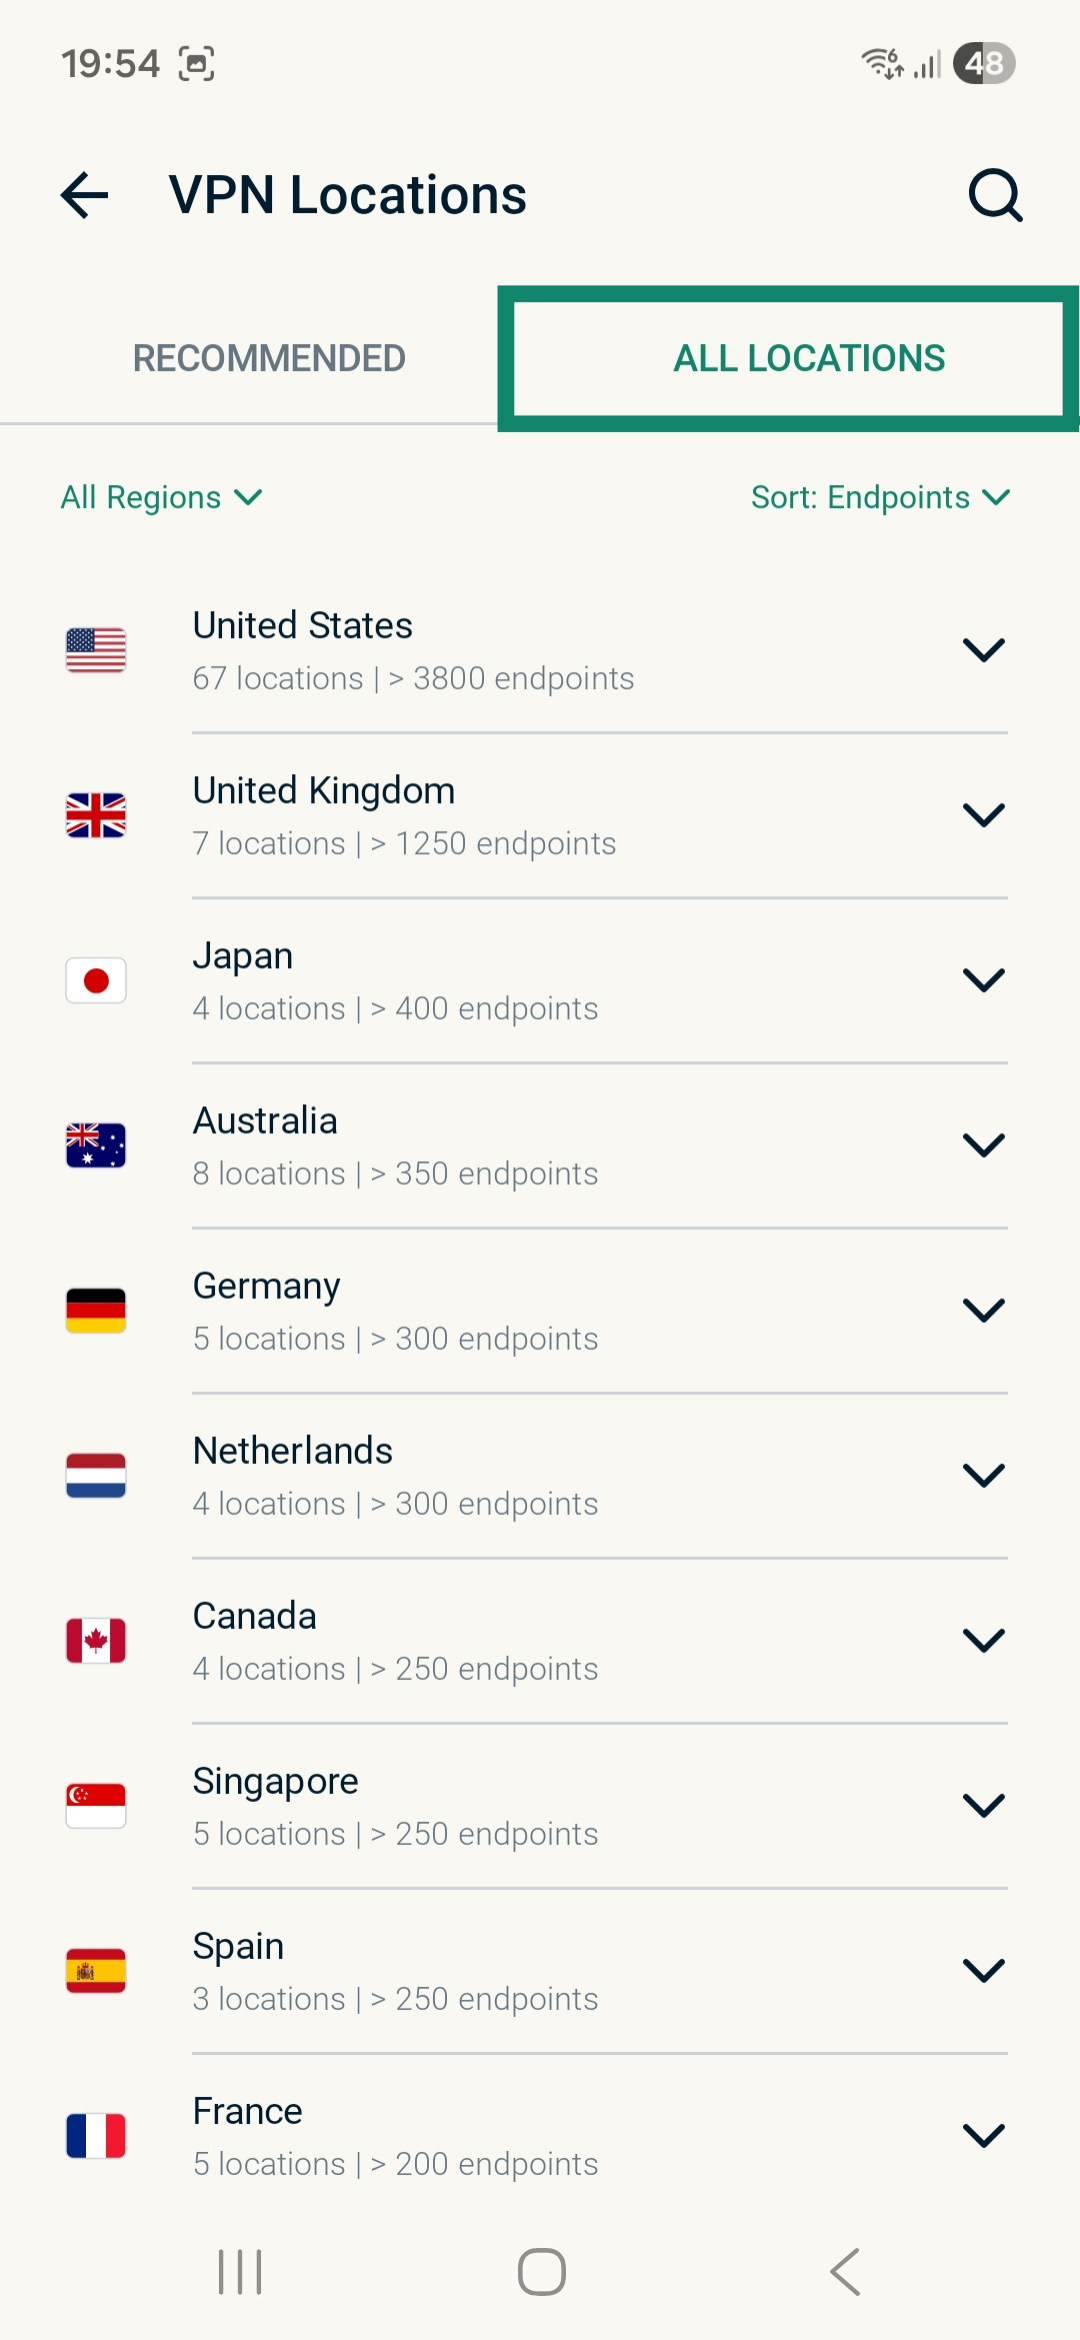Tap the back arrow icon
1080x2340 pixels.
85,195
